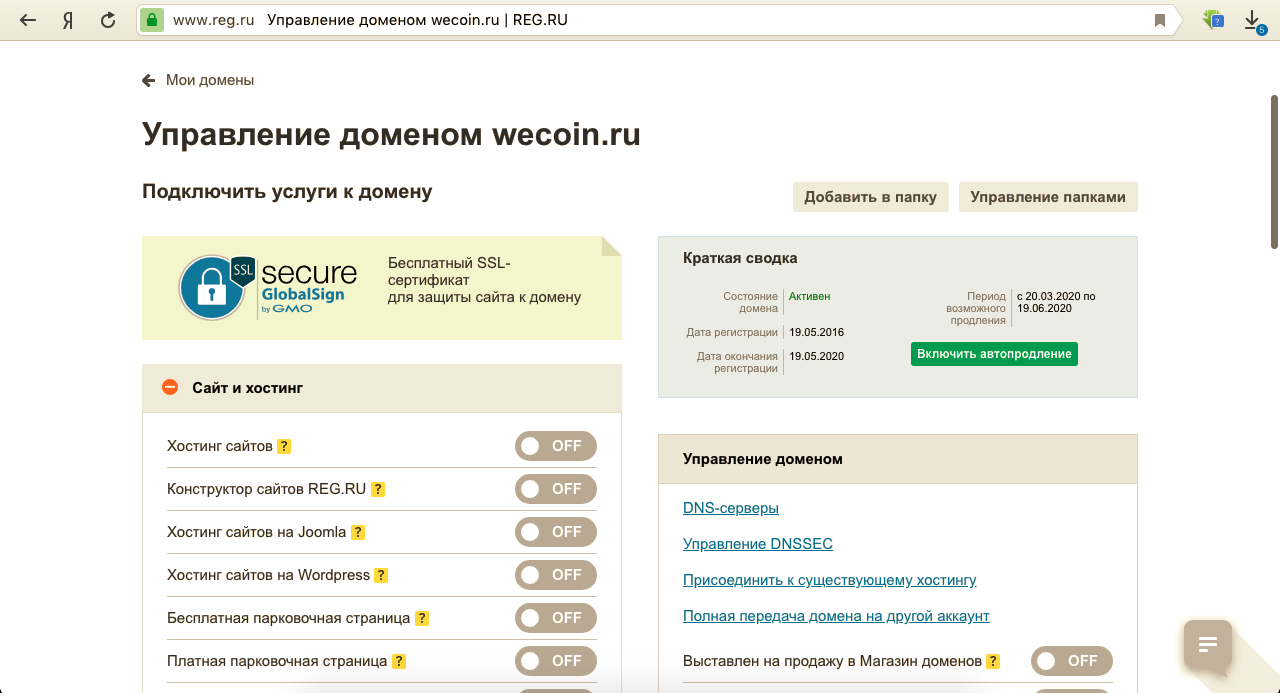Open Полная передача домена на другой аккаунт link

pyautogui.click(x=836, y=616)
